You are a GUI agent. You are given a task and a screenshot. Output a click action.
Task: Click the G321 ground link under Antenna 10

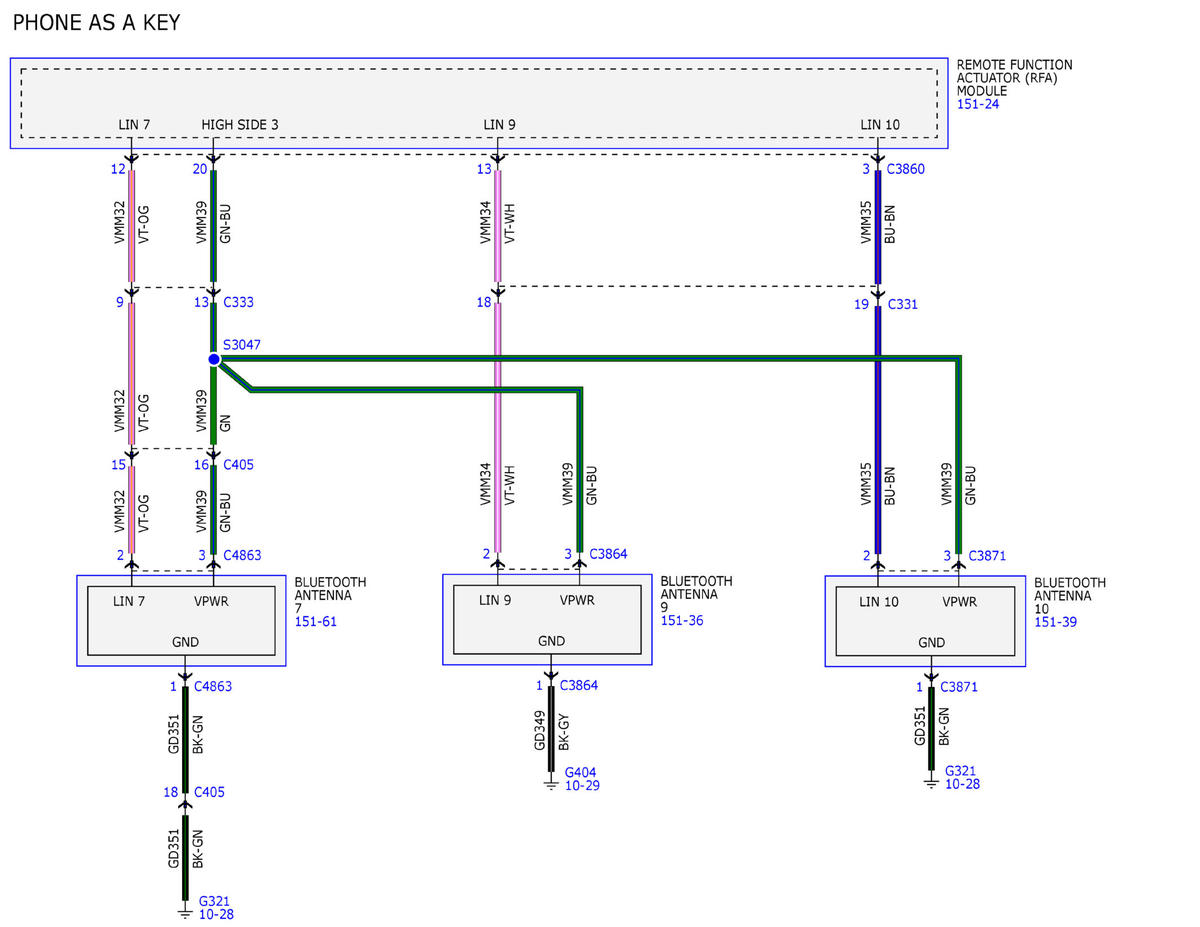pos(962,777)
